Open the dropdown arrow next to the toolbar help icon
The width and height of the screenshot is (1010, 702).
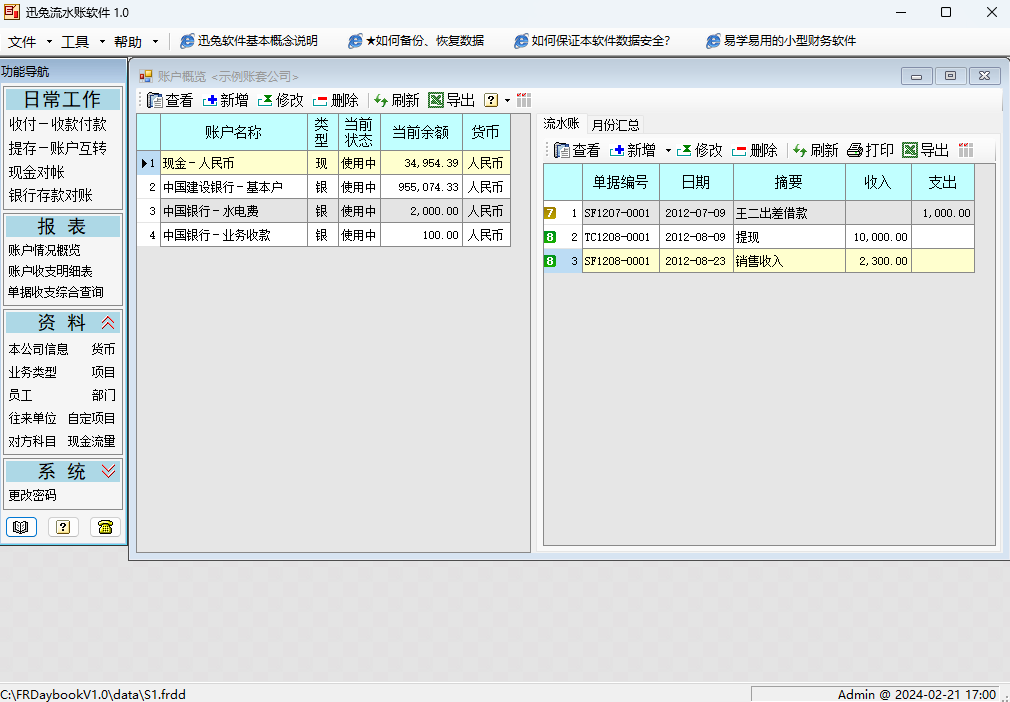(x=507, y=100)
